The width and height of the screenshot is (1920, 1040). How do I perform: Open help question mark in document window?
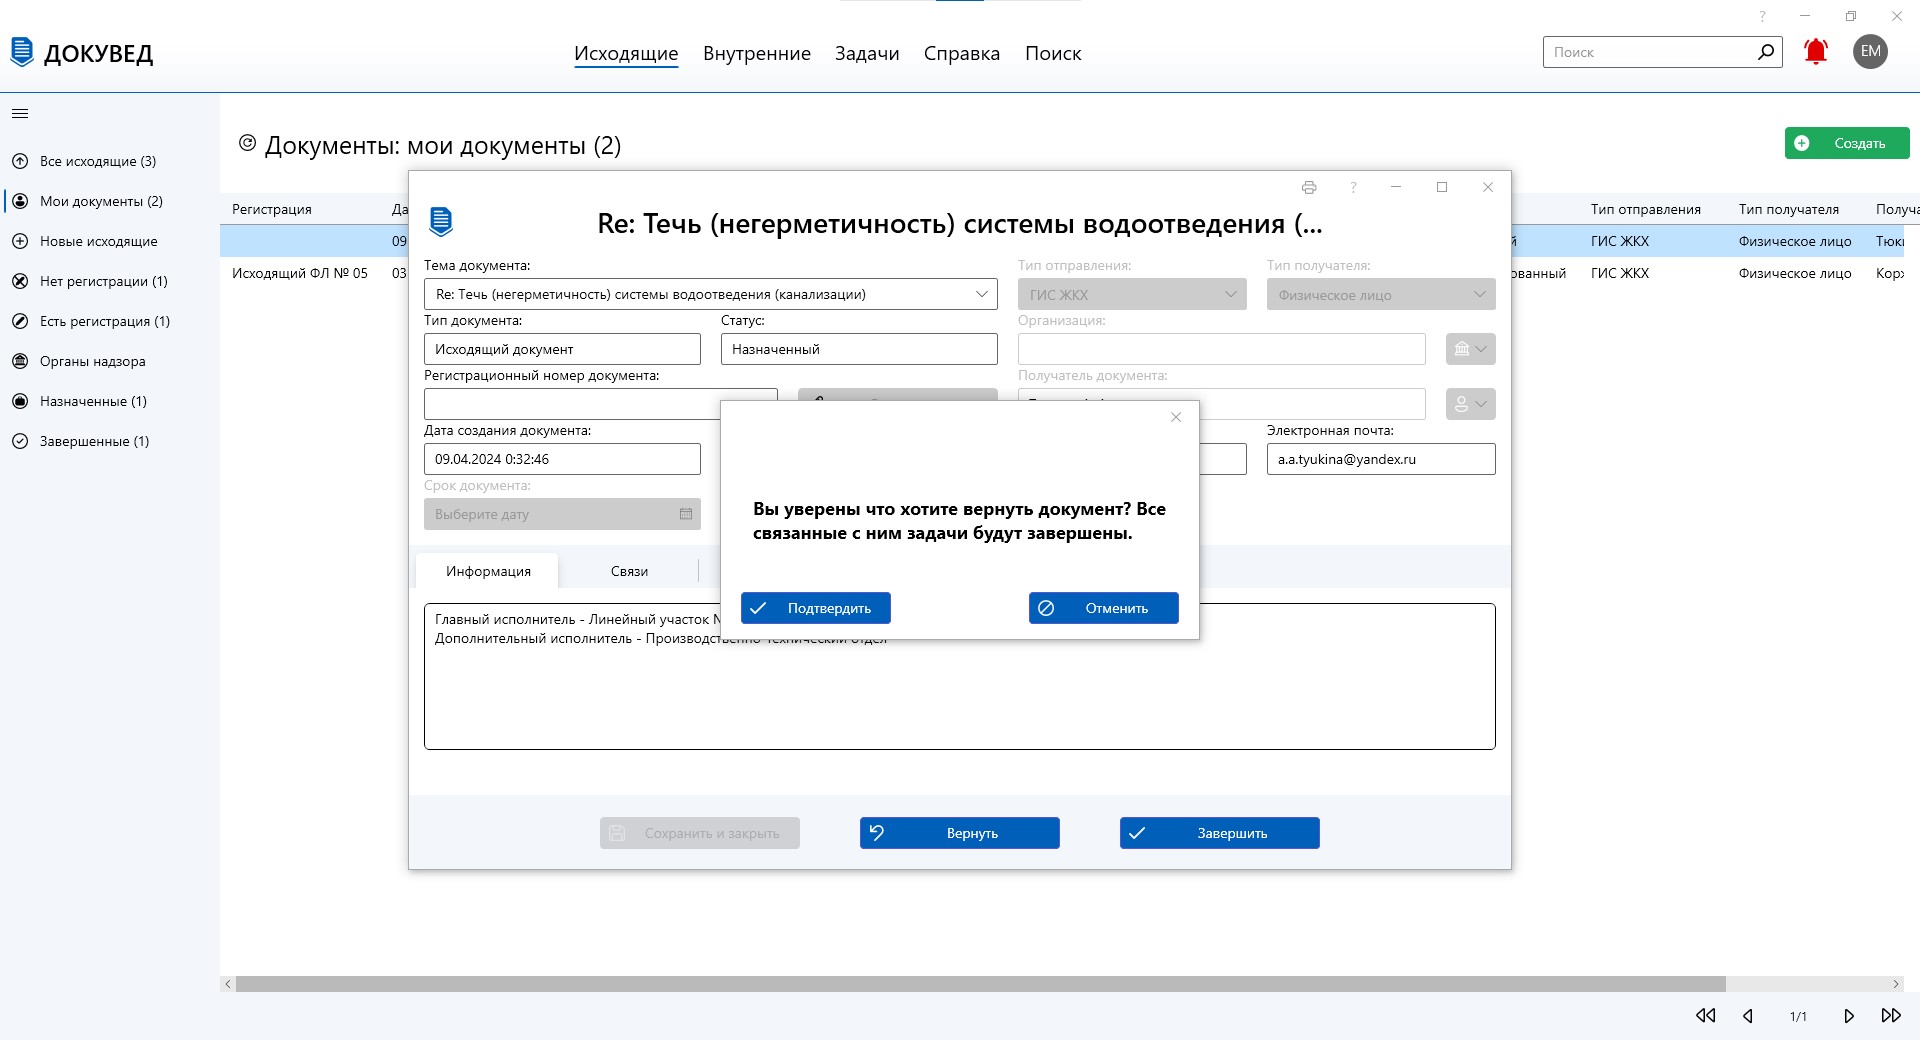(x=1353, y=187)
